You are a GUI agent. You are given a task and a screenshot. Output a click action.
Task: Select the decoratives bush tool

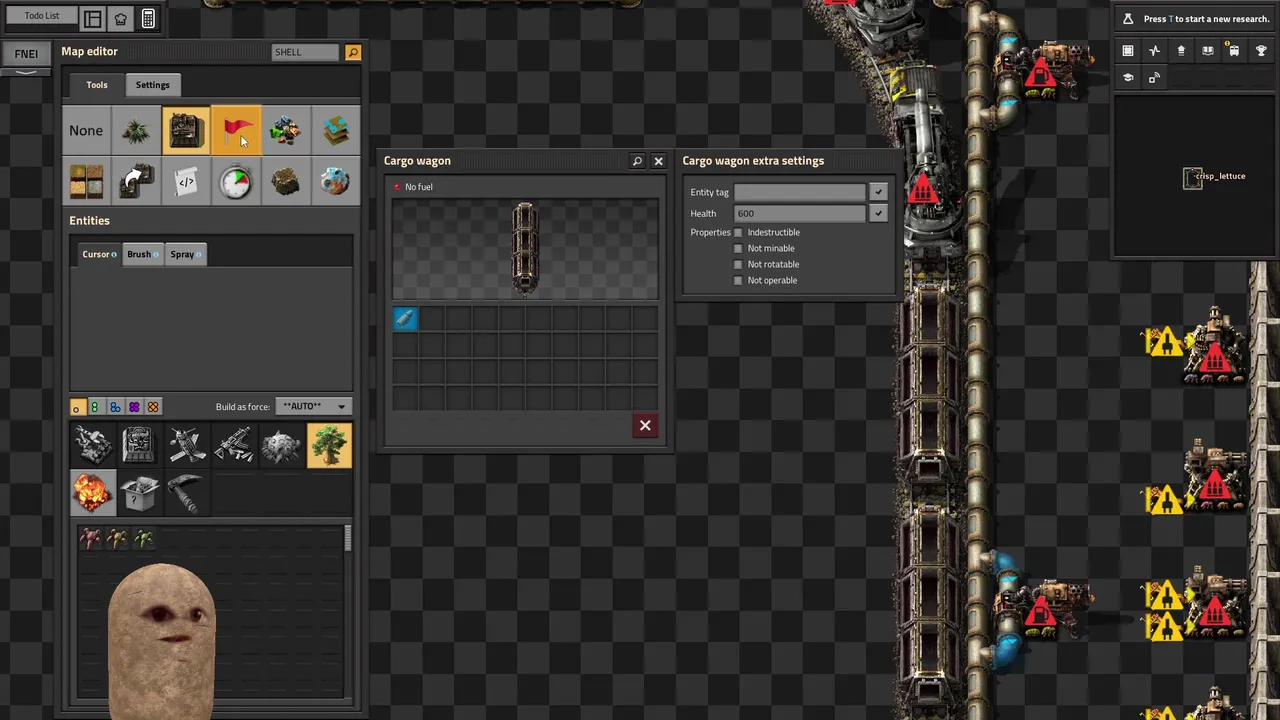[136, 131]
